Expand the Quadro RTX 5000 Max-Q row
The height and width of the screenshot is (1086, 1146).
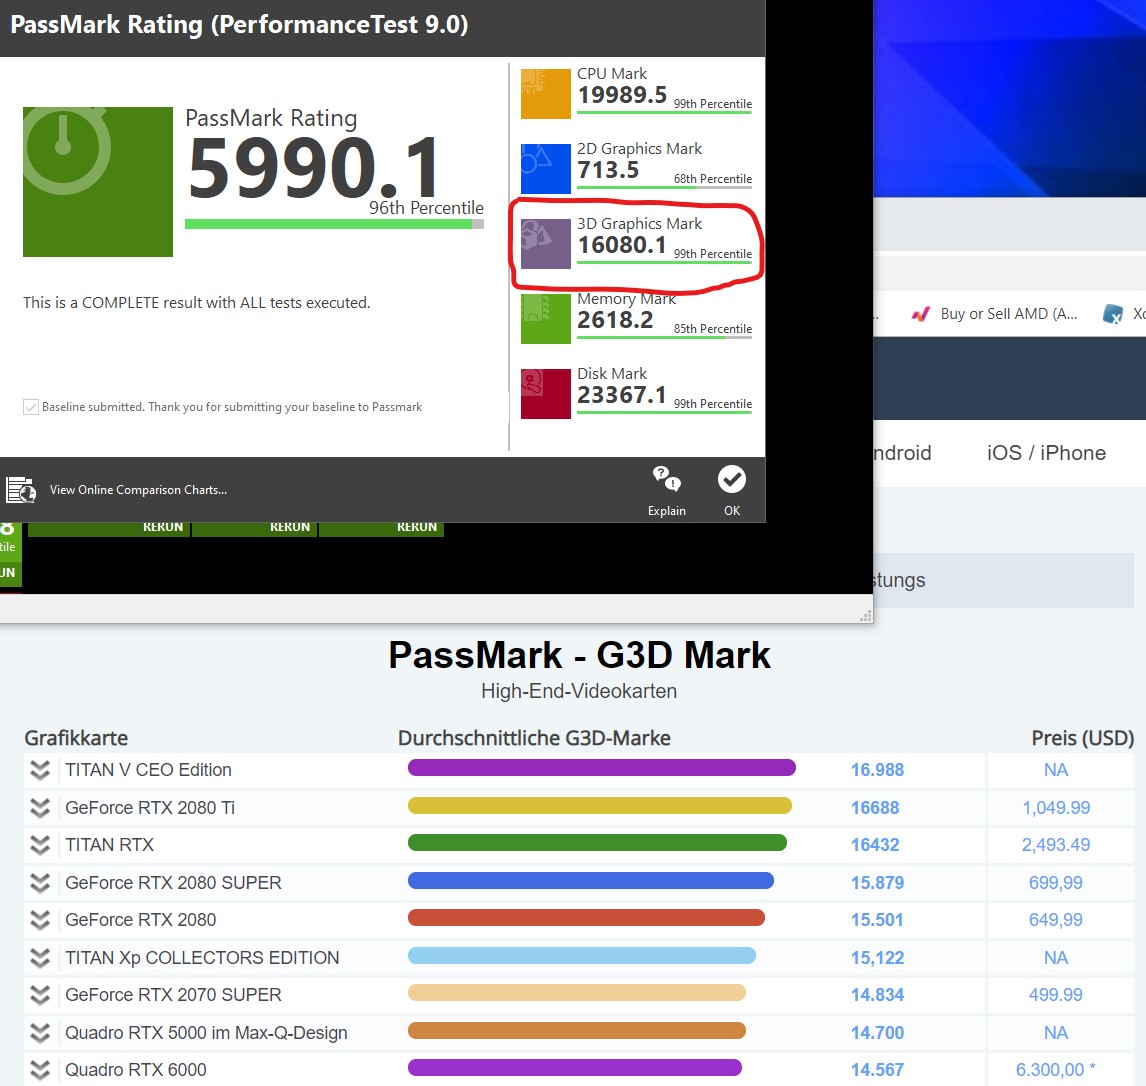click(x=40, y=1033)
